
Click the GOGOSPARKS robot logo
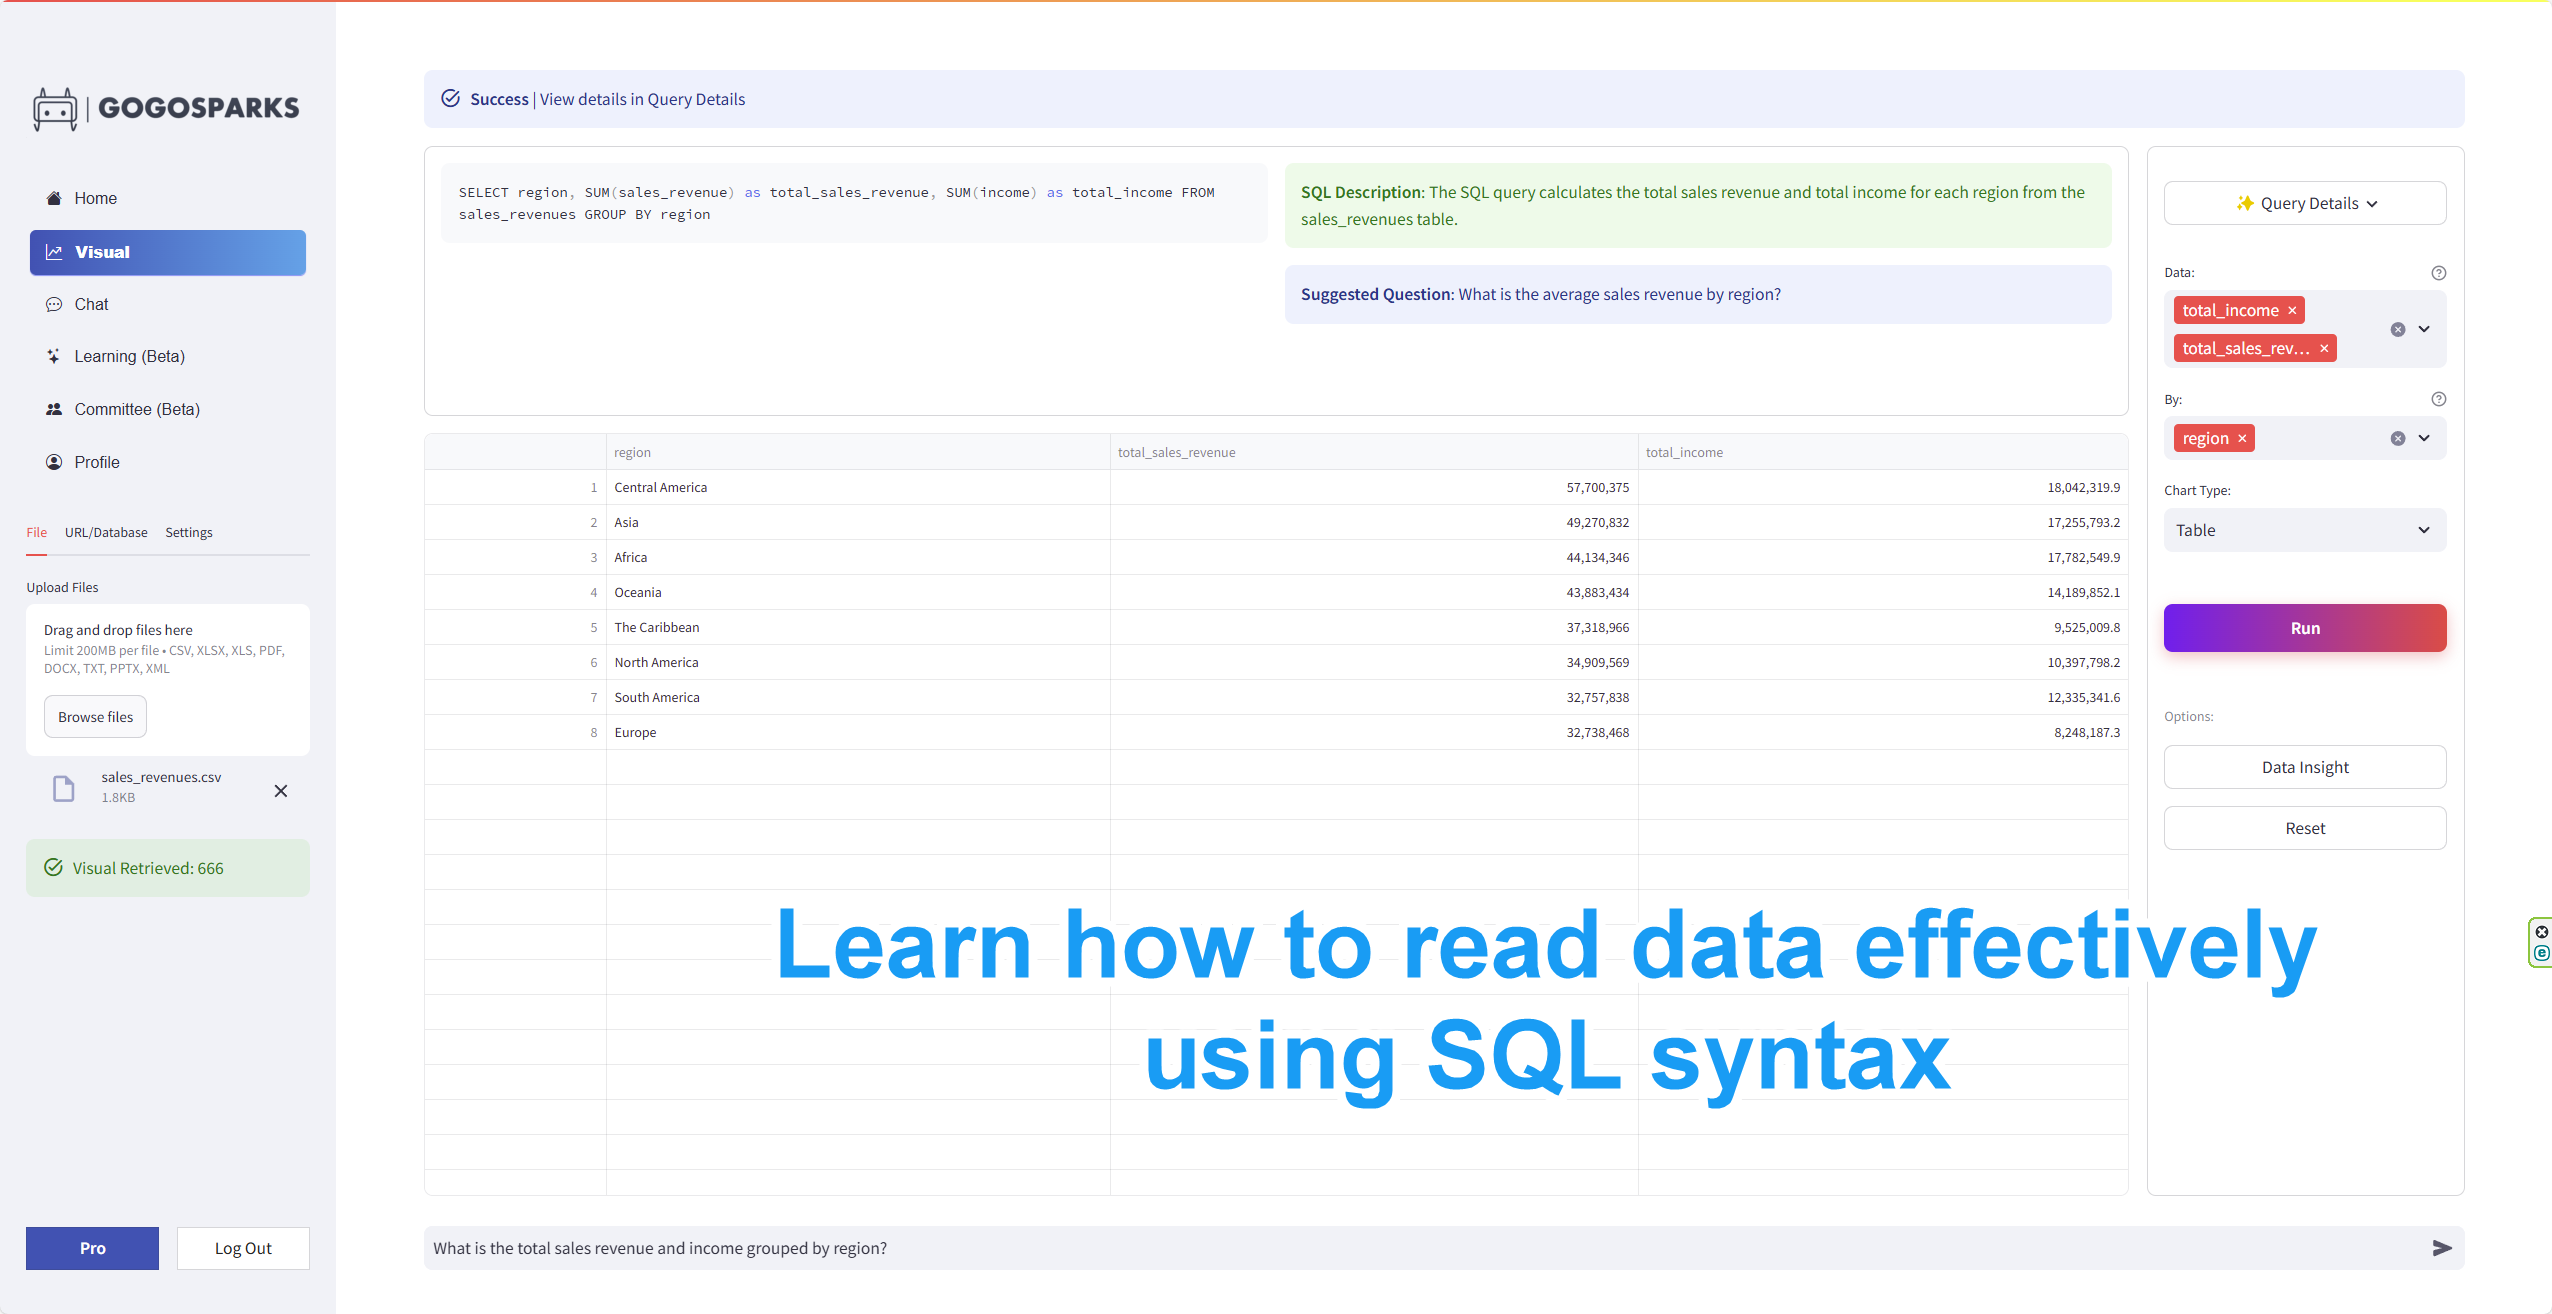(55, 108)
